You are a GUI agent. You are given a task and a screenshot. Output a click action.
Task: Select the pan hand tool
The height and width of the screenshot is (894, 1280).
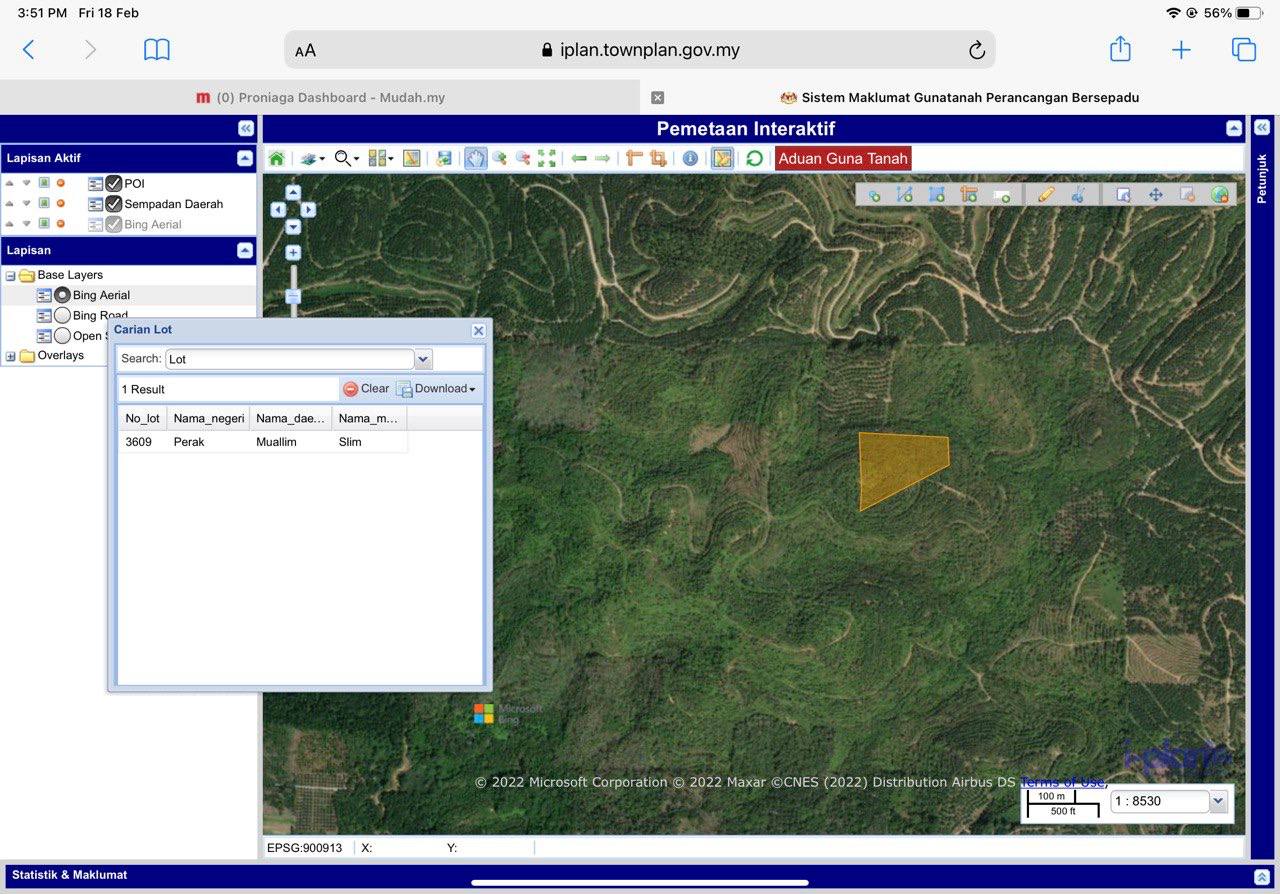tap(476, 158)
